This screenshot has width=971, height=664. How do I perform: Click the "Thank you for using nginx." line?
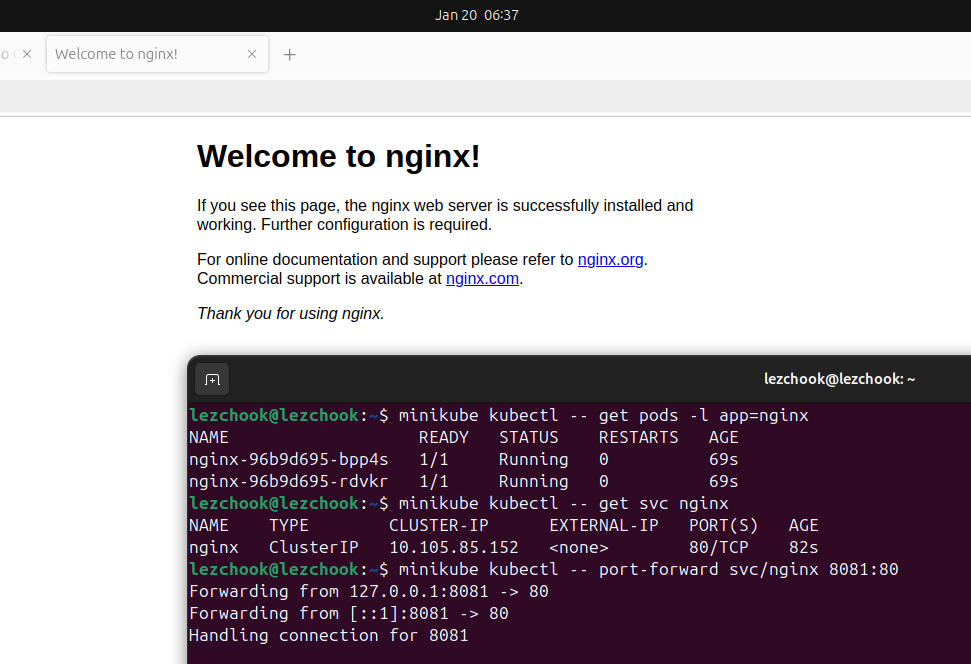[290, 313]
